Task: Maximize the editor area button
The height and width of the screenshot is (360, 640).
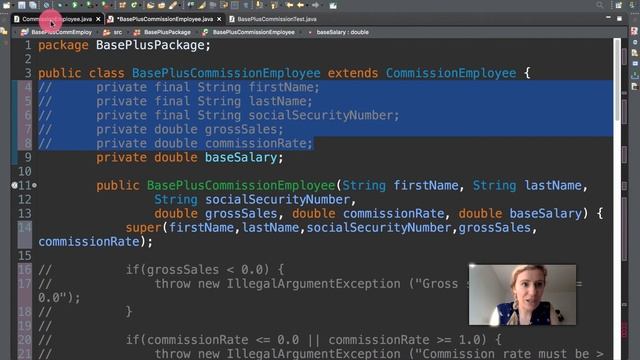Action: (619, 18)
